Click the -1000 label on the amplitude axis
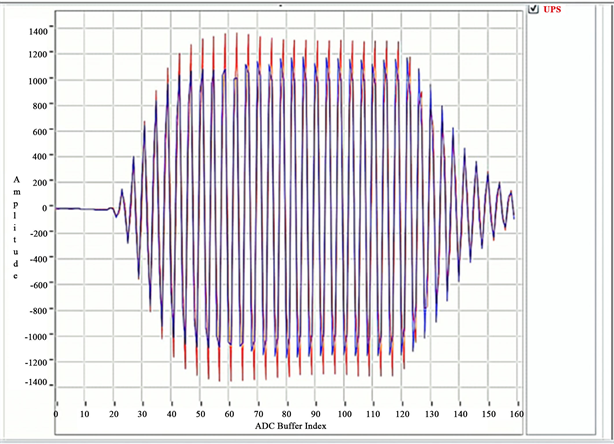The width and height of the screenshot is (614, 444). [37, 334]
